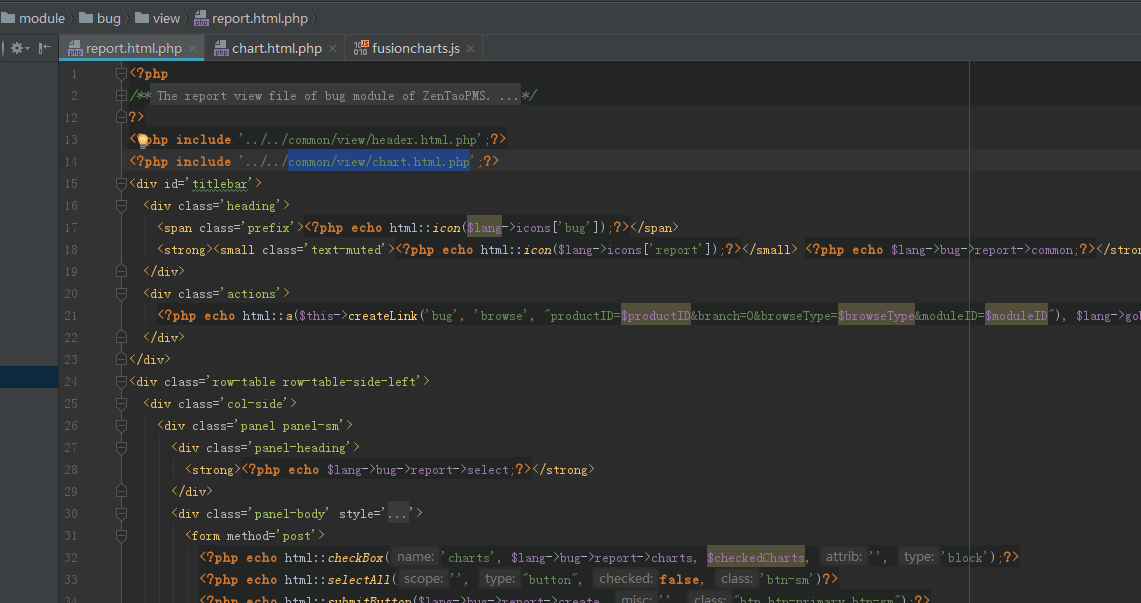
Task: Click line number 21 in the gutter
Action: coord(70,316)
